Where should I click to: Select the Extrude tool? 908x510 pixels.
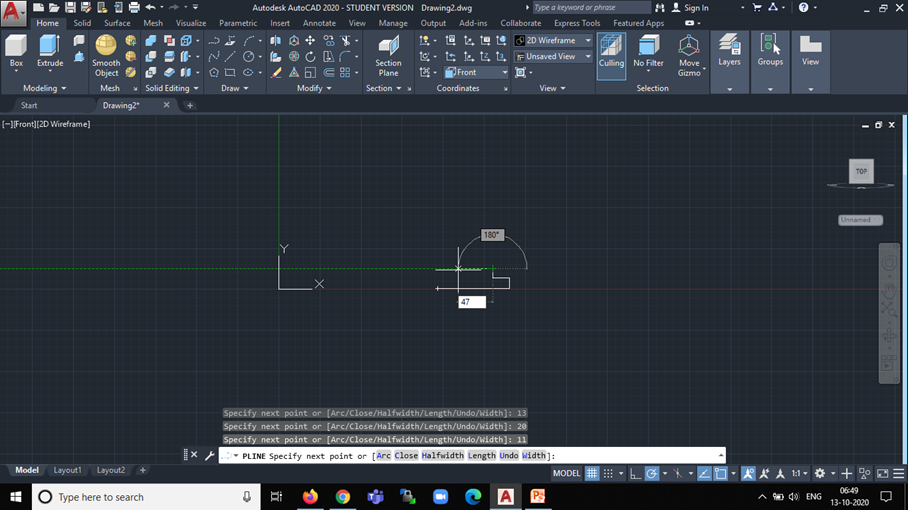pos(50,52)
